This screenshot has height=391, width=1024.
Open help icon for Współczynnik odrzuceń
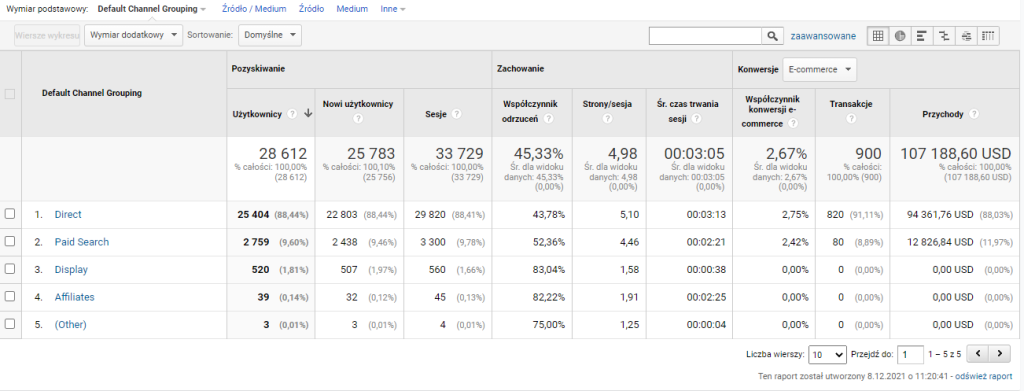[x=549, y=119]
